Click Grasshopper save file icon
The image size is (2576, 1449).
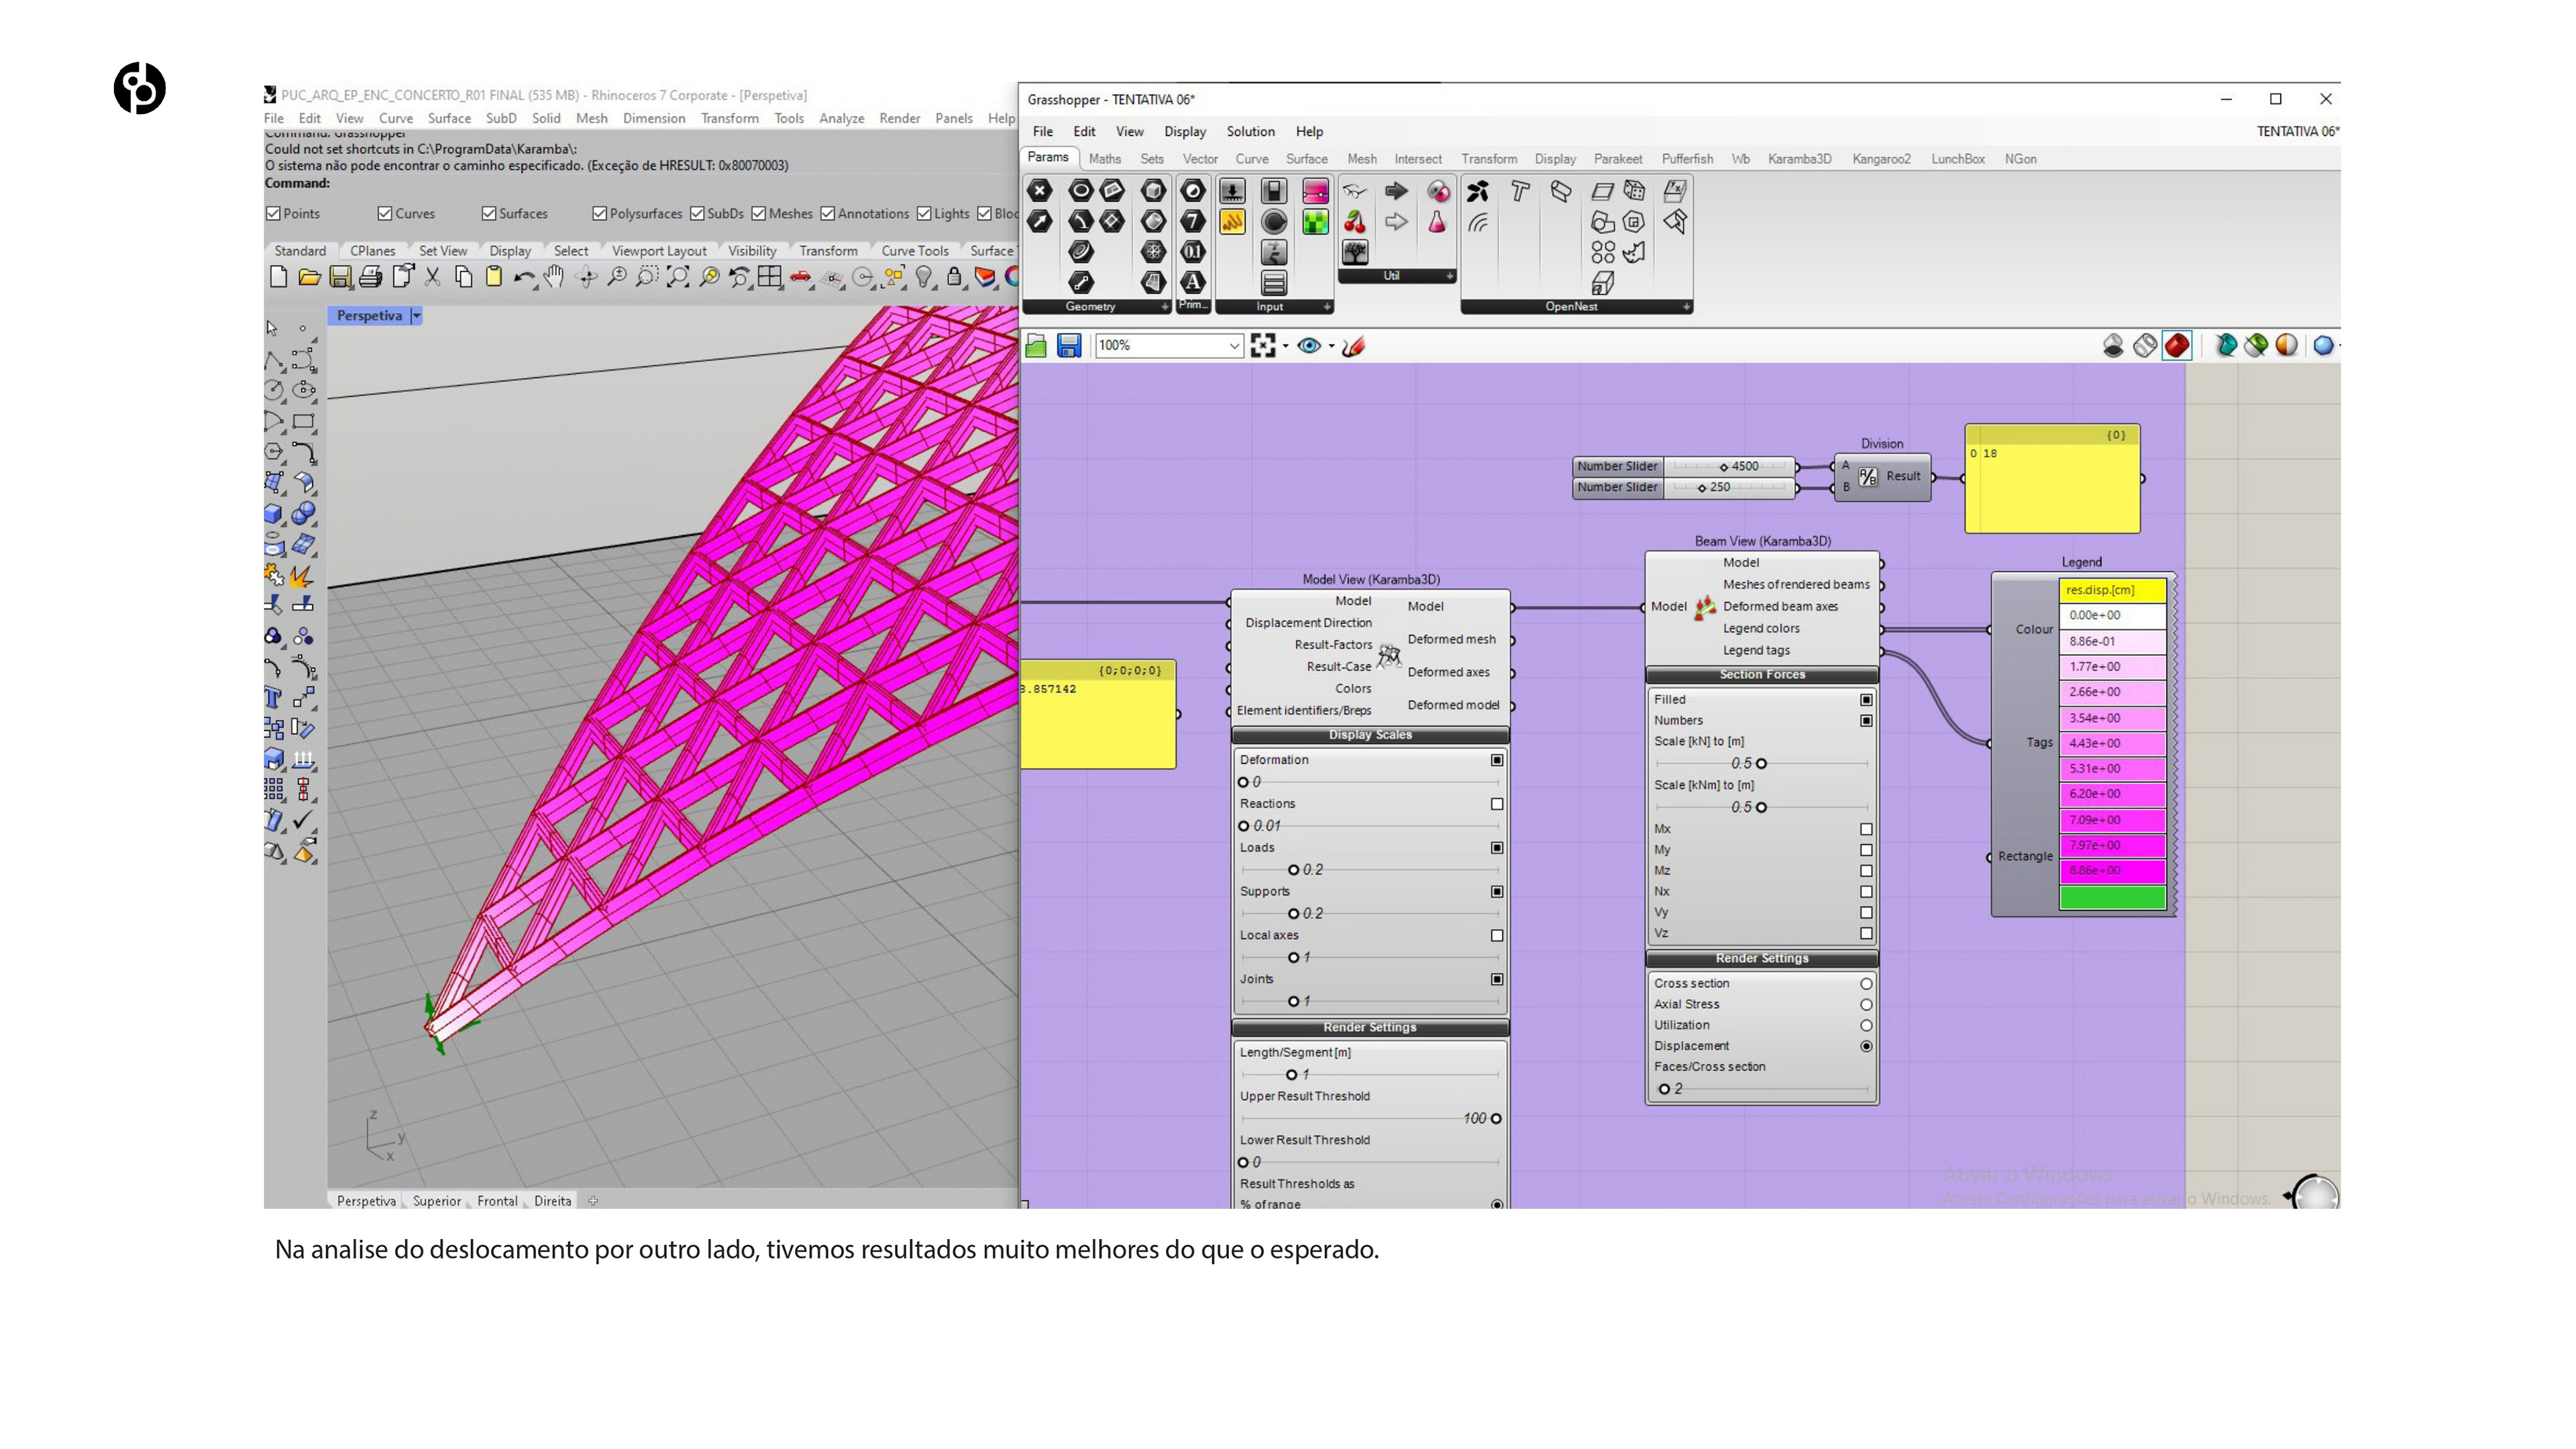[1068, 346]
